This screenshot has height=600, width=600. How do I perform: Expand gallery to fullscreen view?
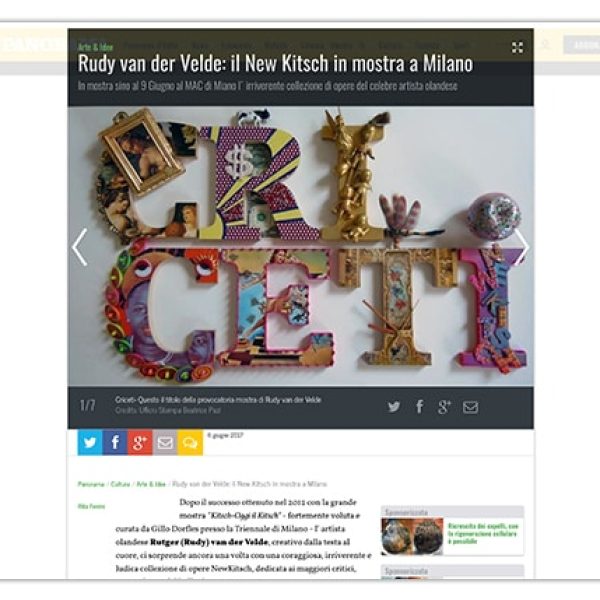(517, 48)
